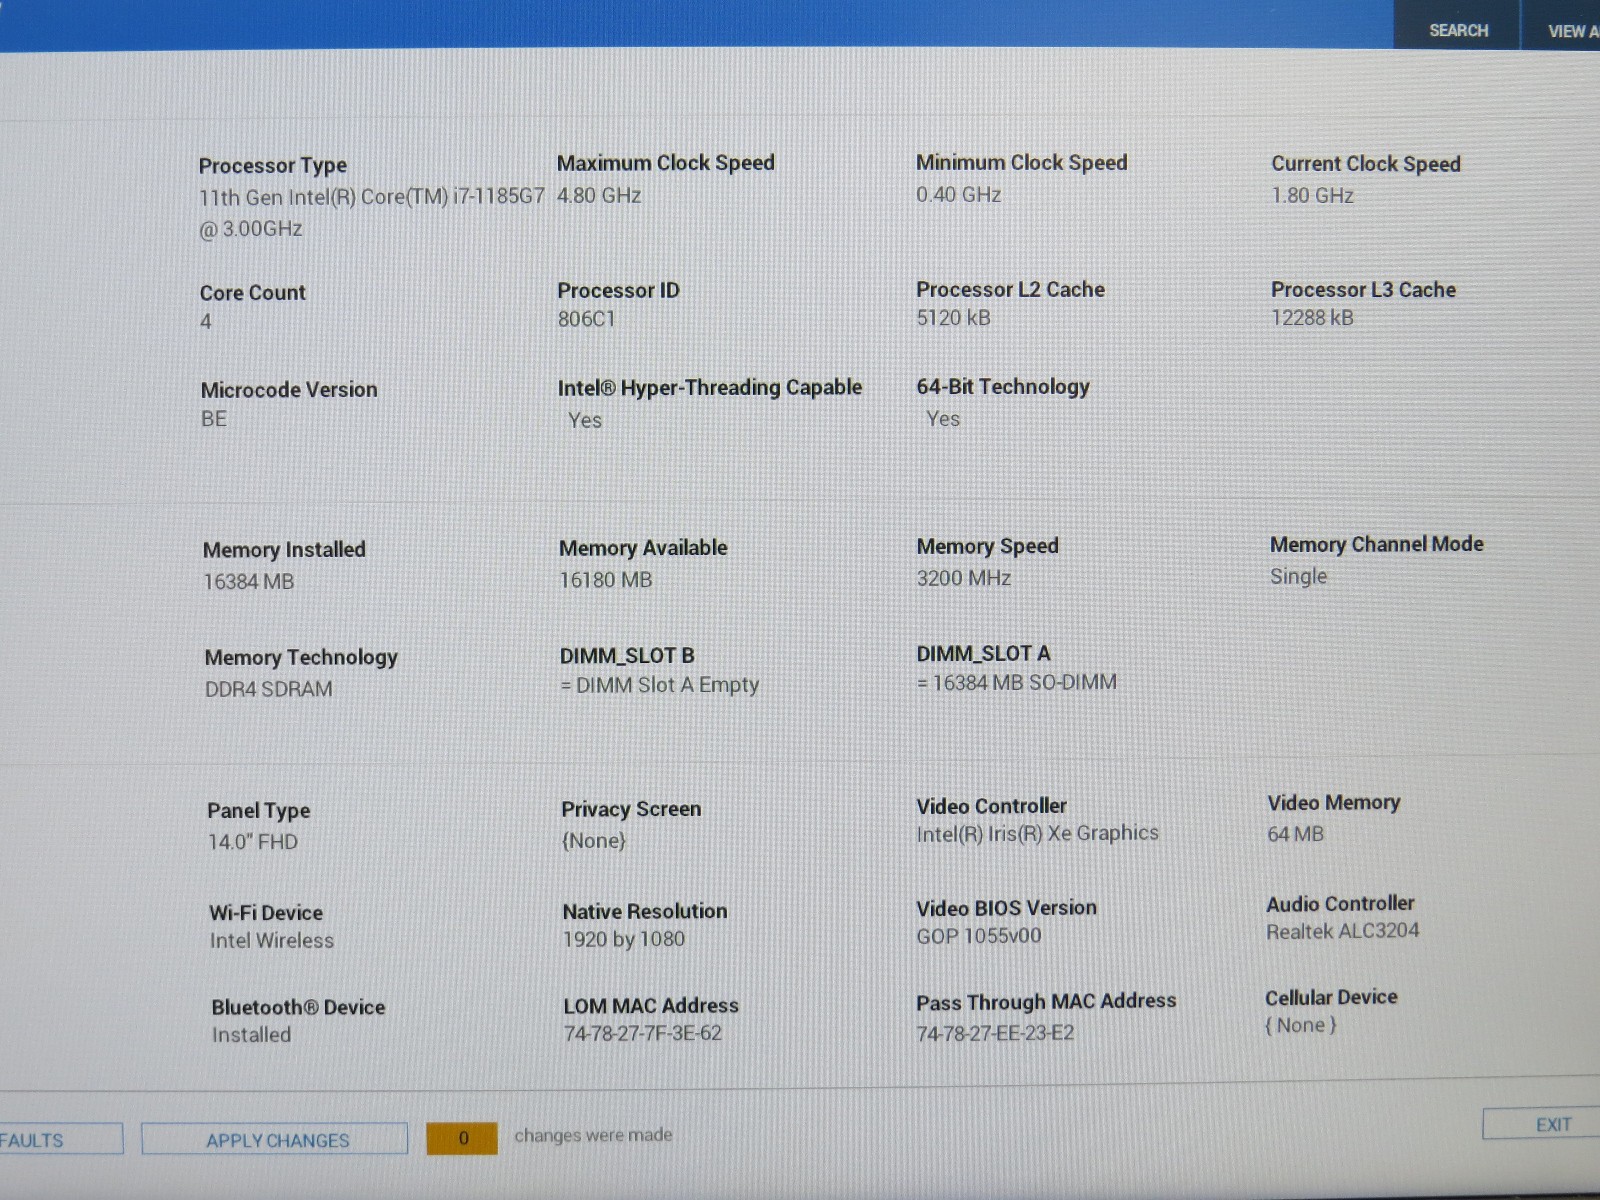The width and height of the screenshot is (1600, 1200).
Task: Click the orange changes counter showing 0
Action: pyautogui.click(x=462, y=1138)
